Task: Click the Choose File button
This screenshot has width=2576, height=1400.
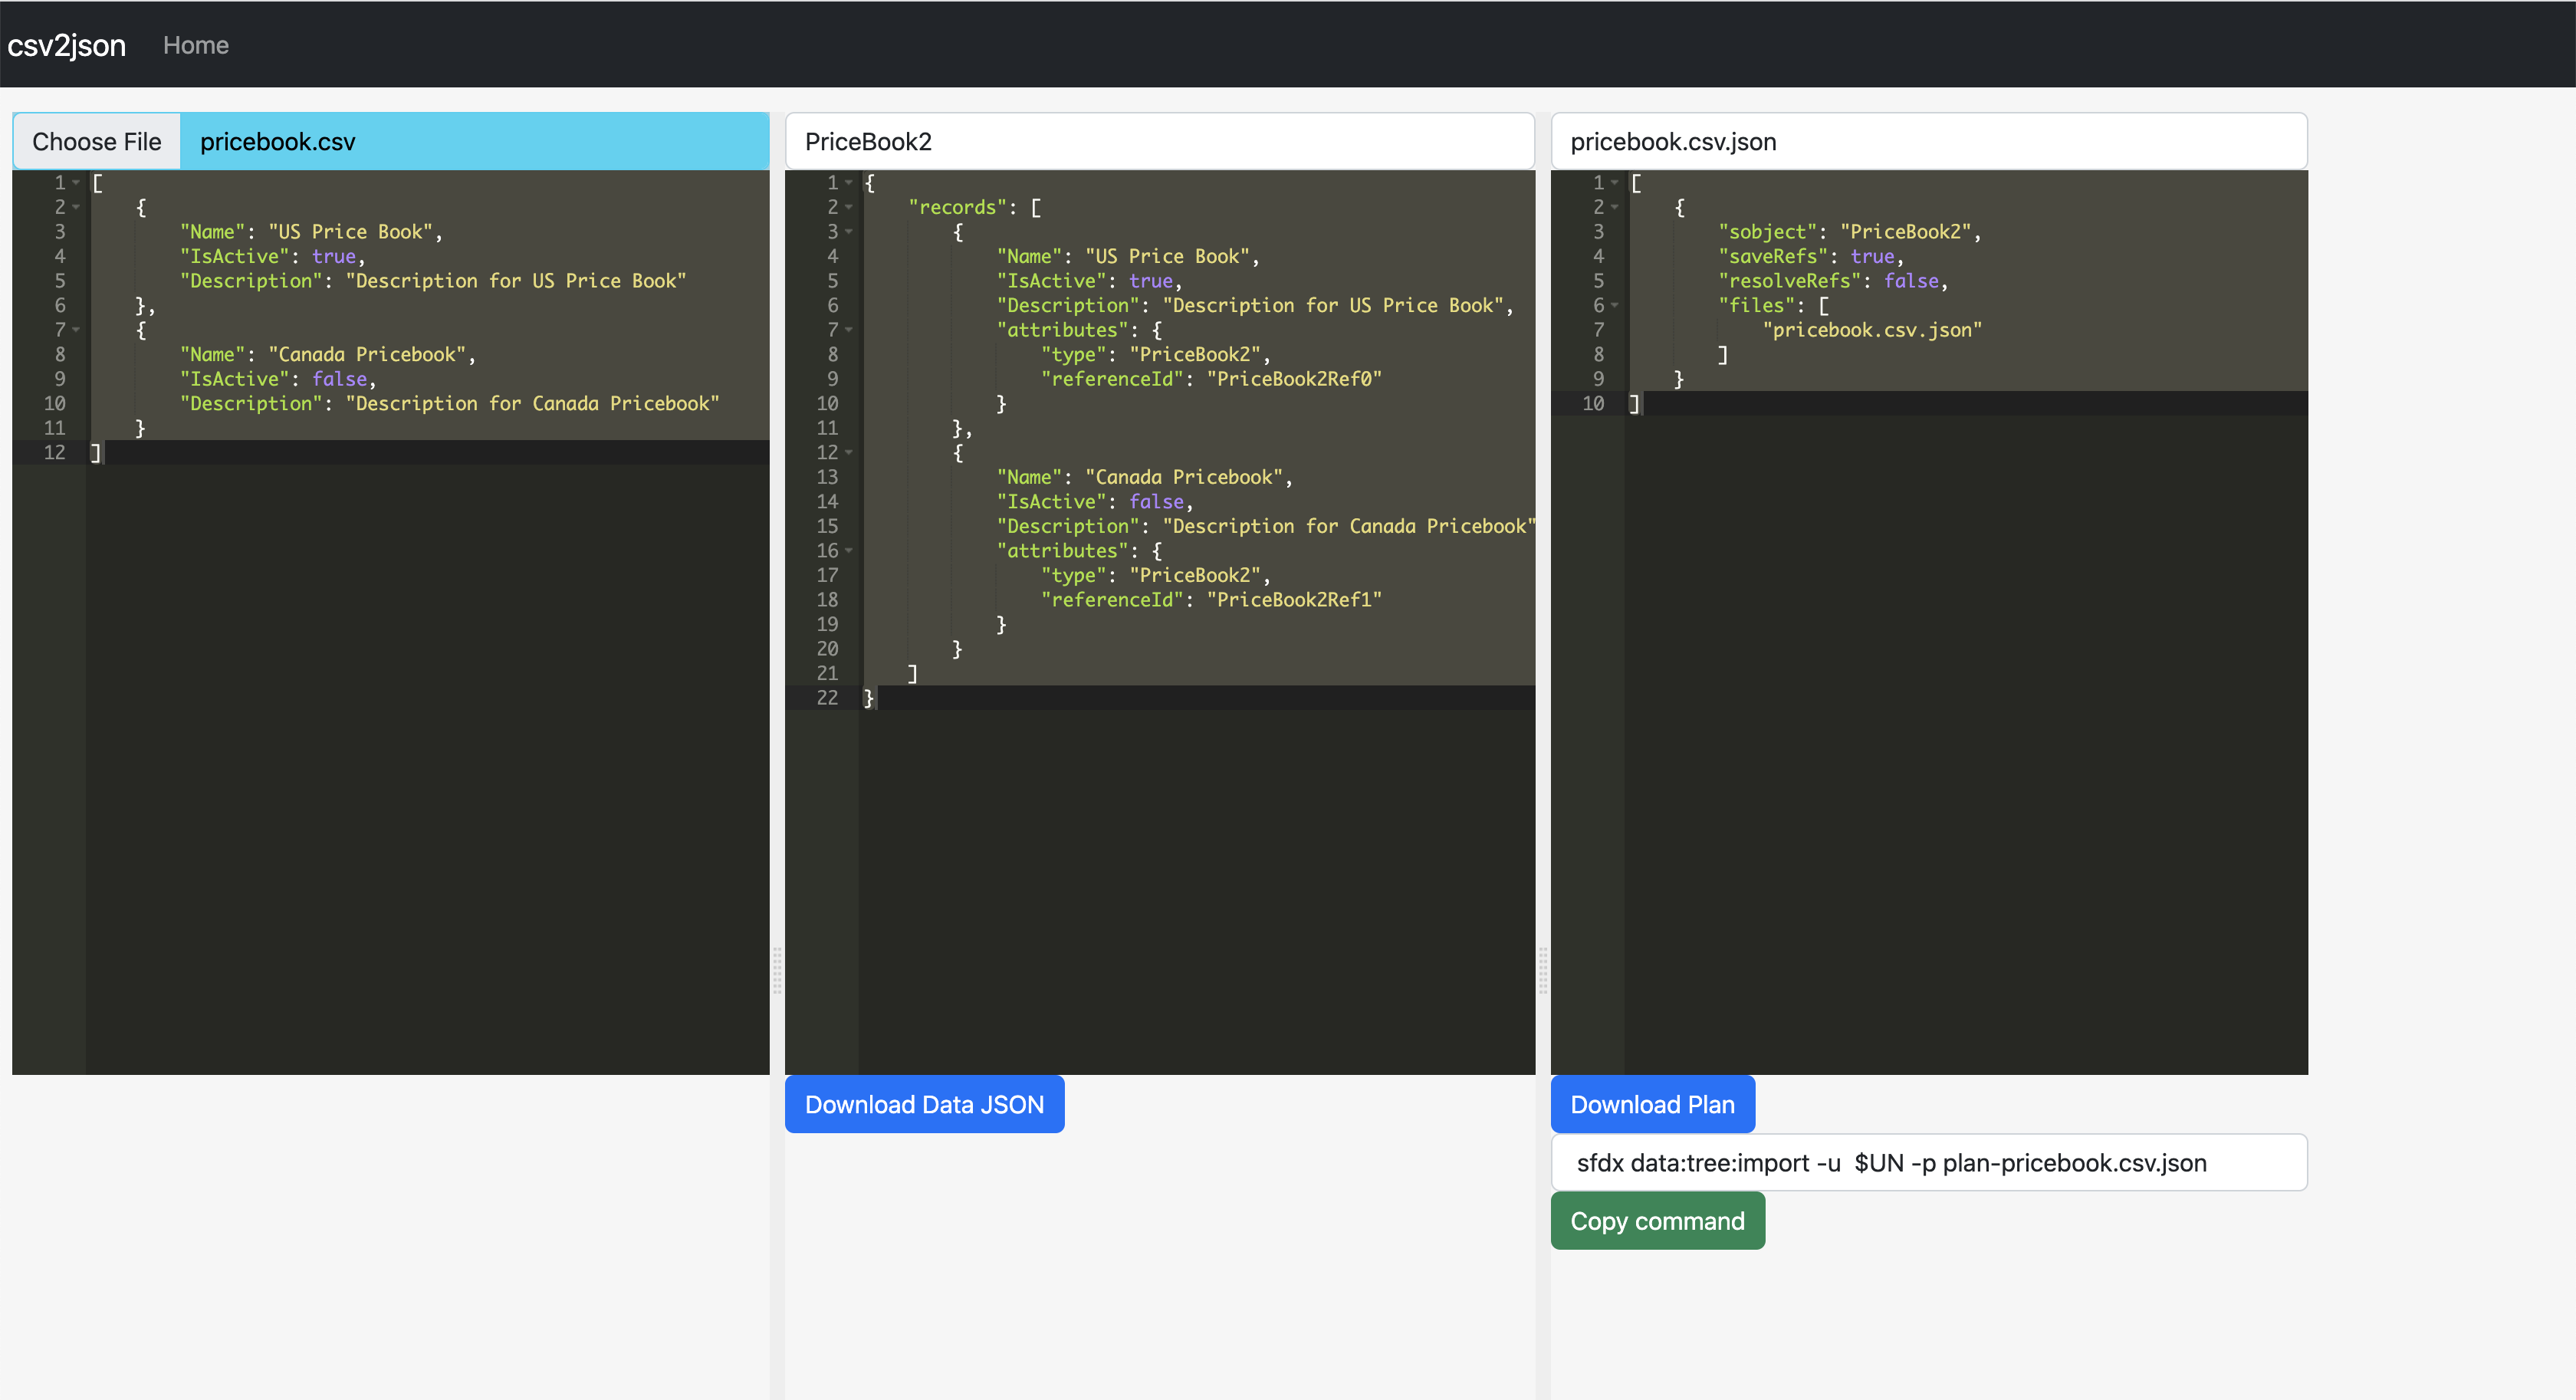Action: [97, 141]
